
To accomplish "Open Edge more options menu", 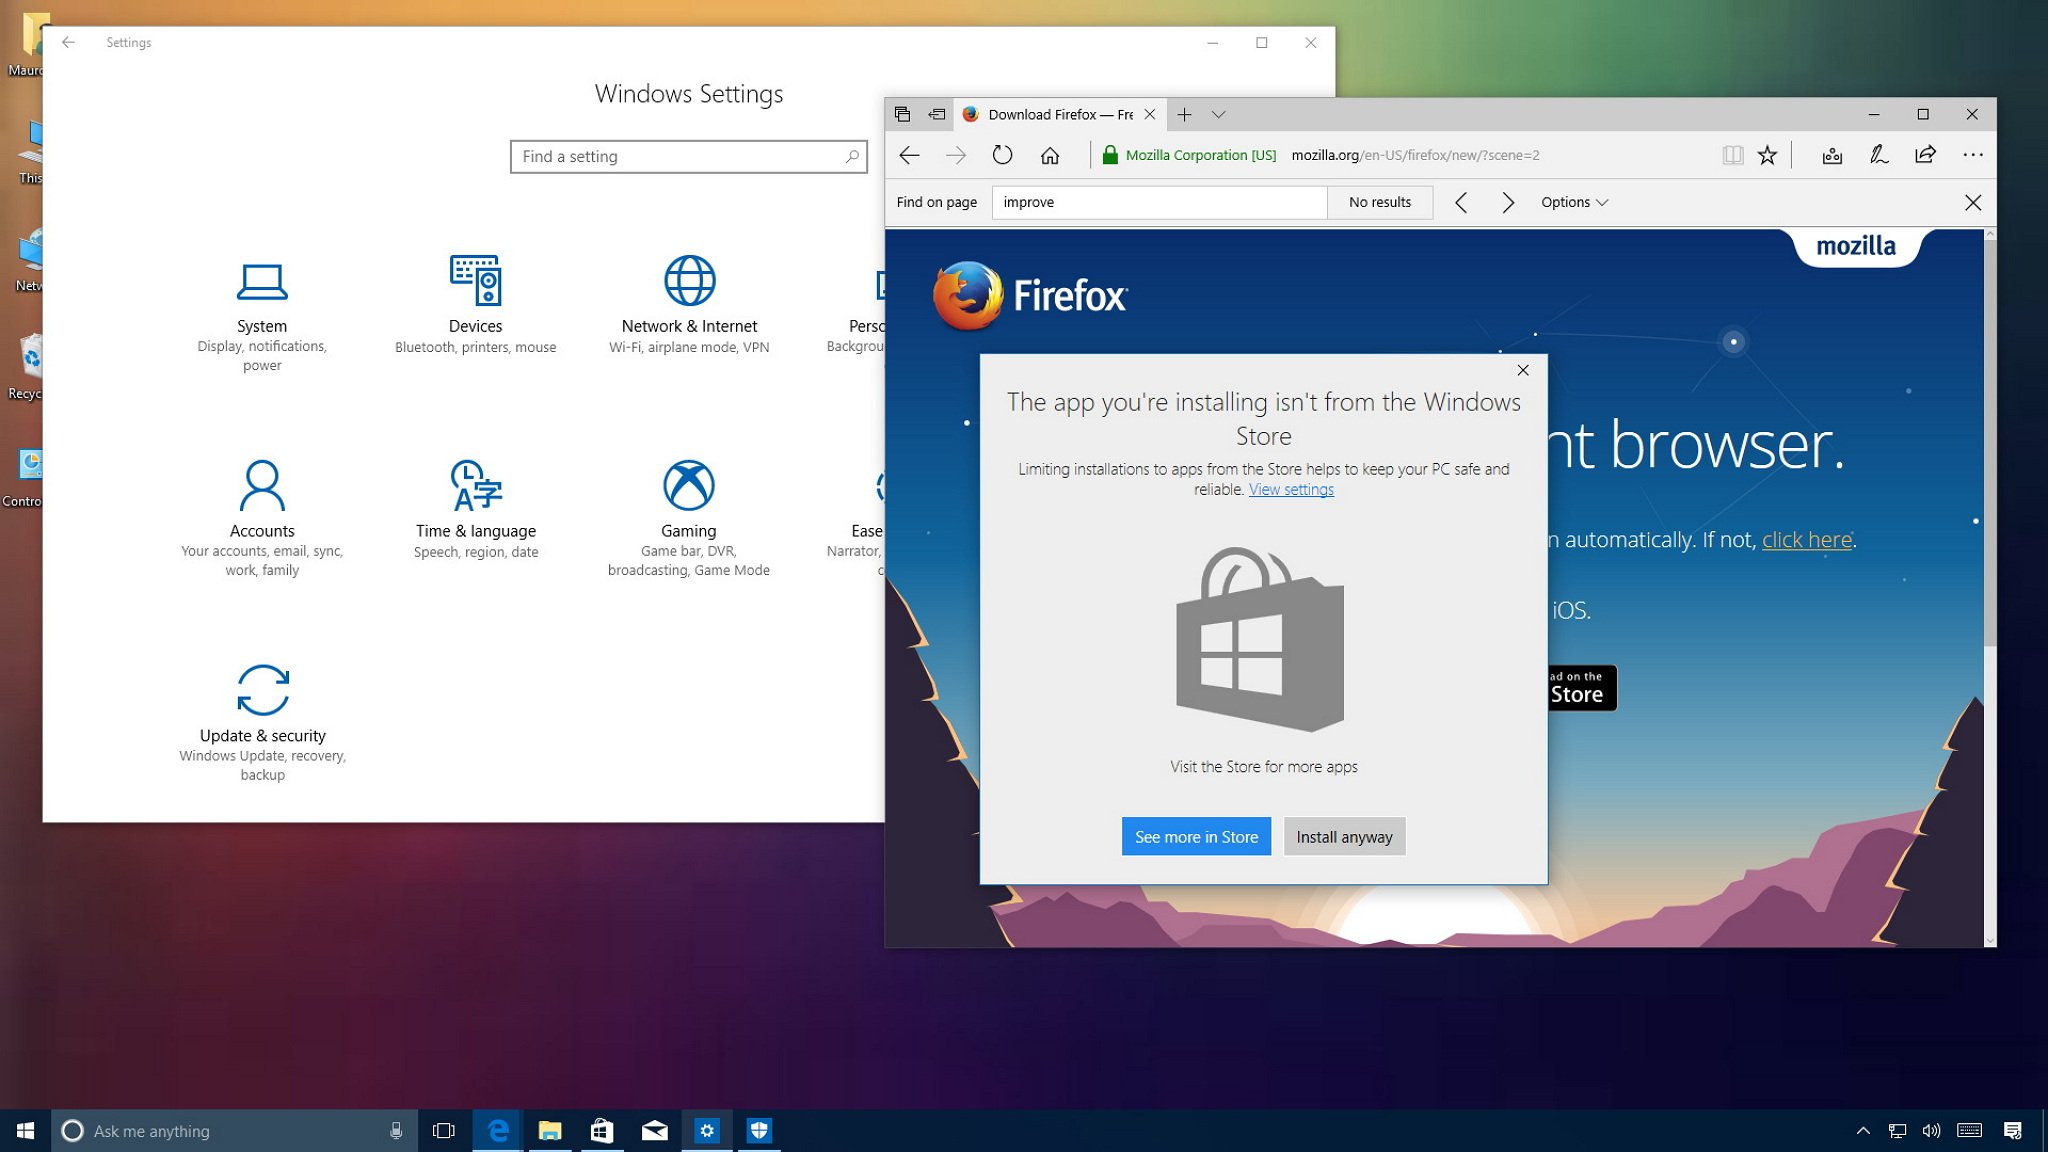I will click(x=1972, y=155).
